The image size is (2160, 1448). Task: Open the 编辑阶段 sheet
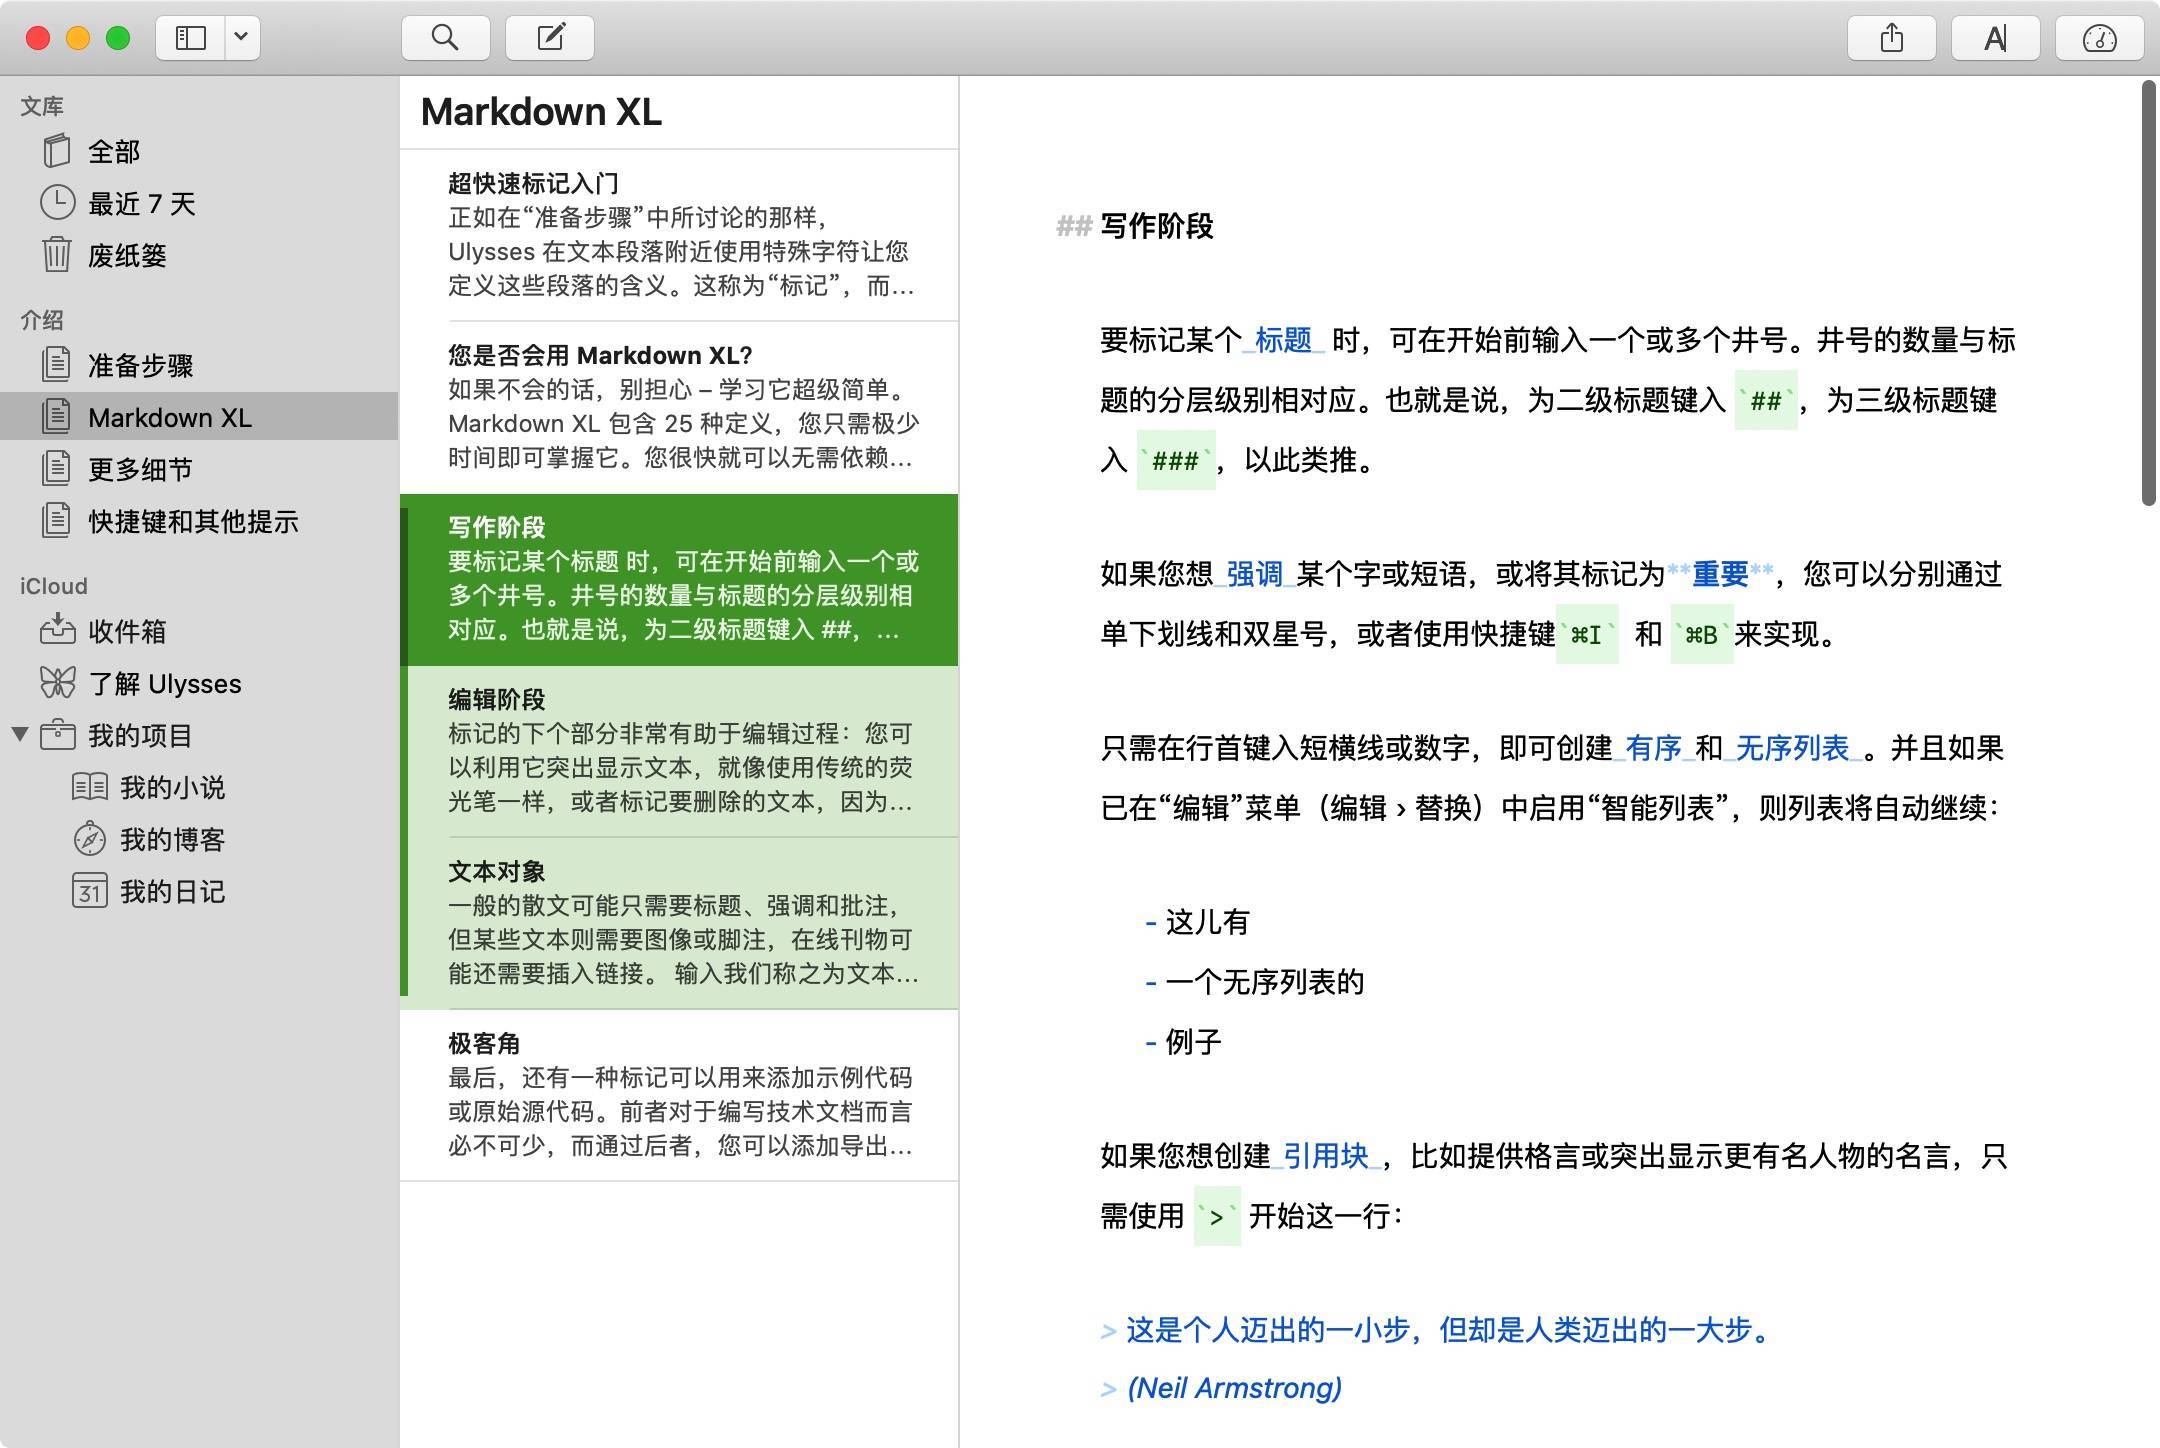pos(679,750)
